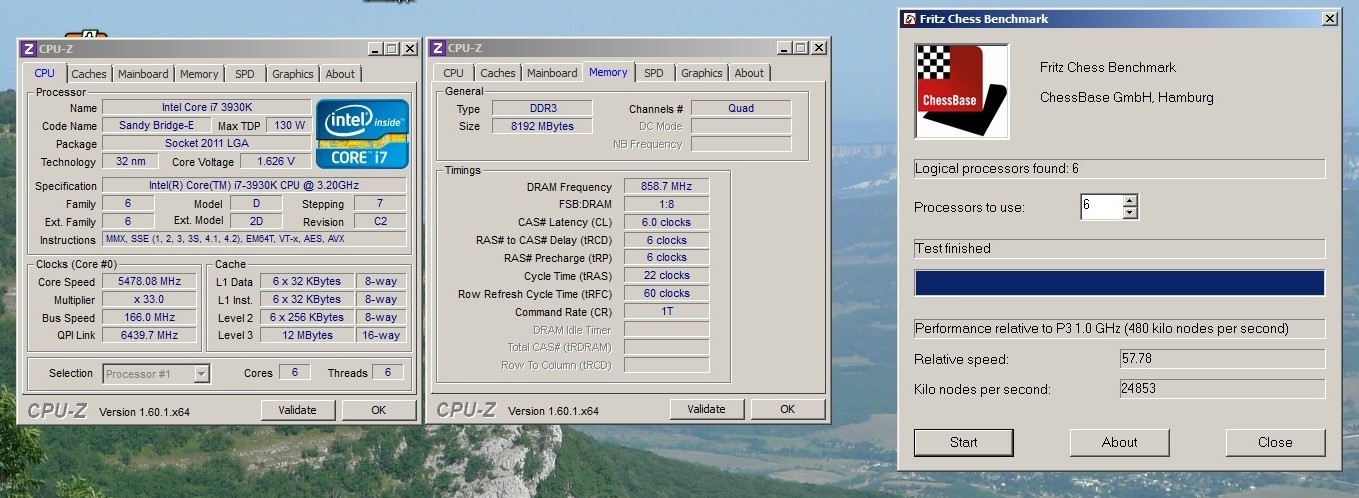This screenshot has height=498, width=1359.
Task: Select SPD tab in right CPU-Z window
Action: pos(654,73)
